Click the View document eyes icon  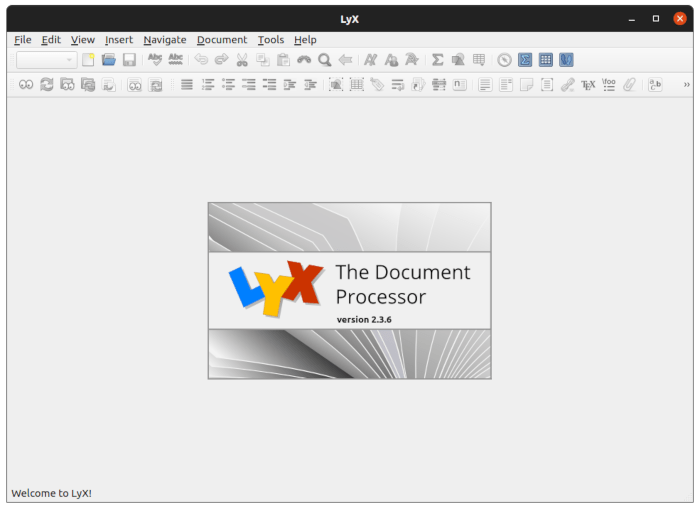click(25, 85)
